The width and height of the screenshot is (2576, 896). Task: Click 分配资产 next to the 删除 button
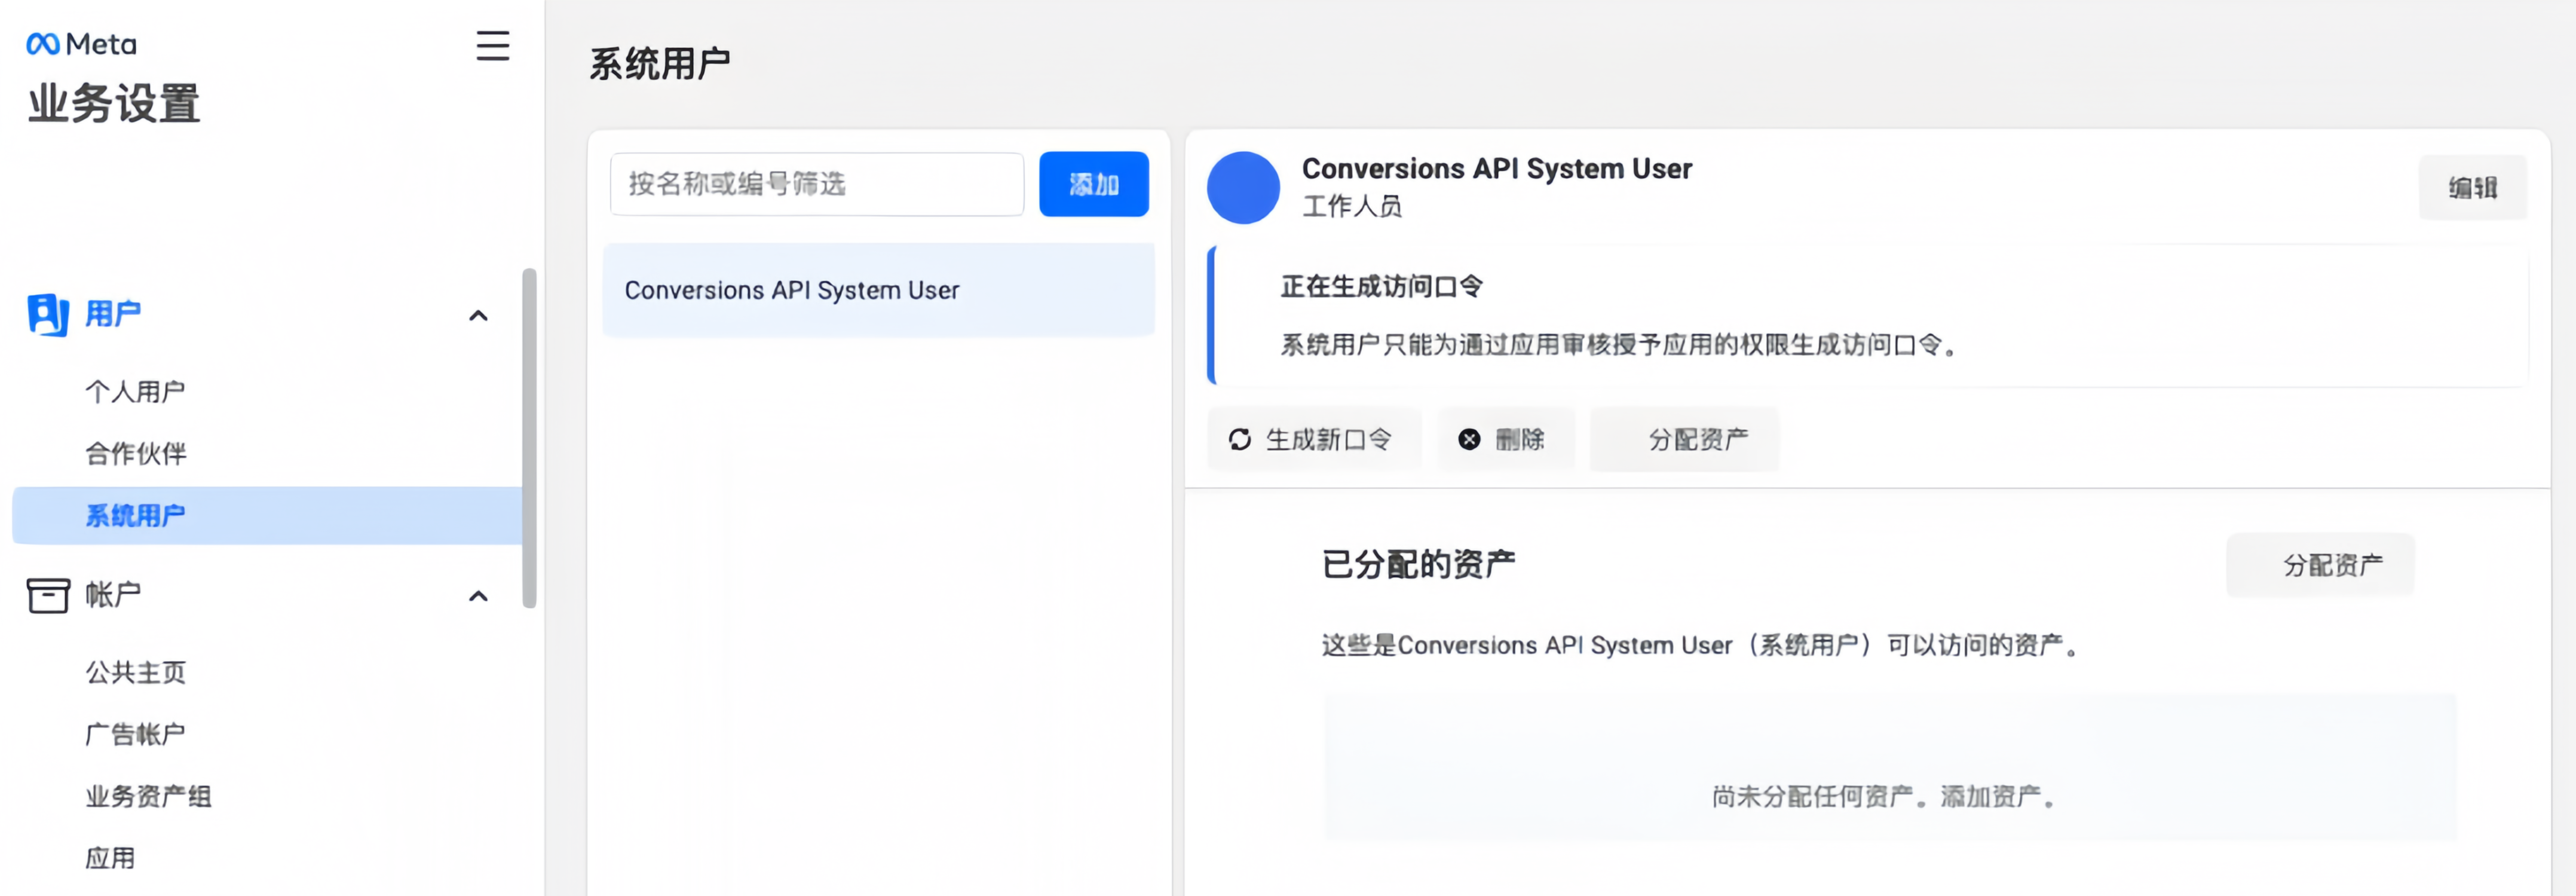click(1684, 439)
